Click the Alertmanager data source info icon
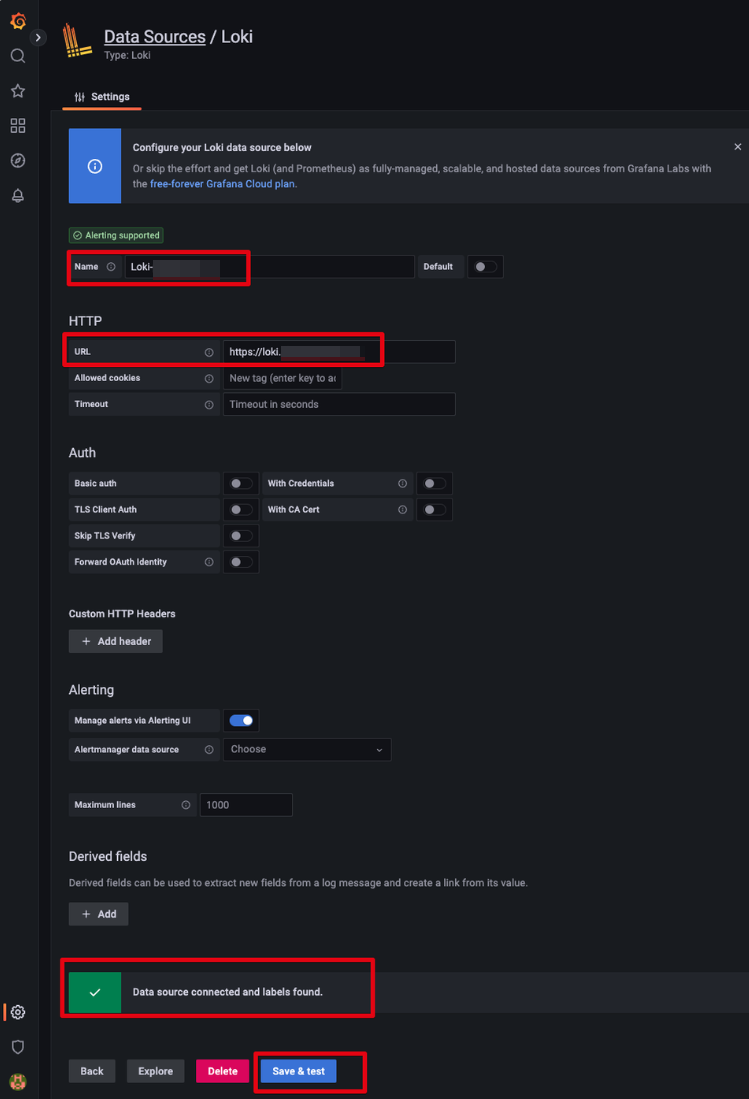The width and height of the screenshot is (749, 1099). tap(209, 750)
